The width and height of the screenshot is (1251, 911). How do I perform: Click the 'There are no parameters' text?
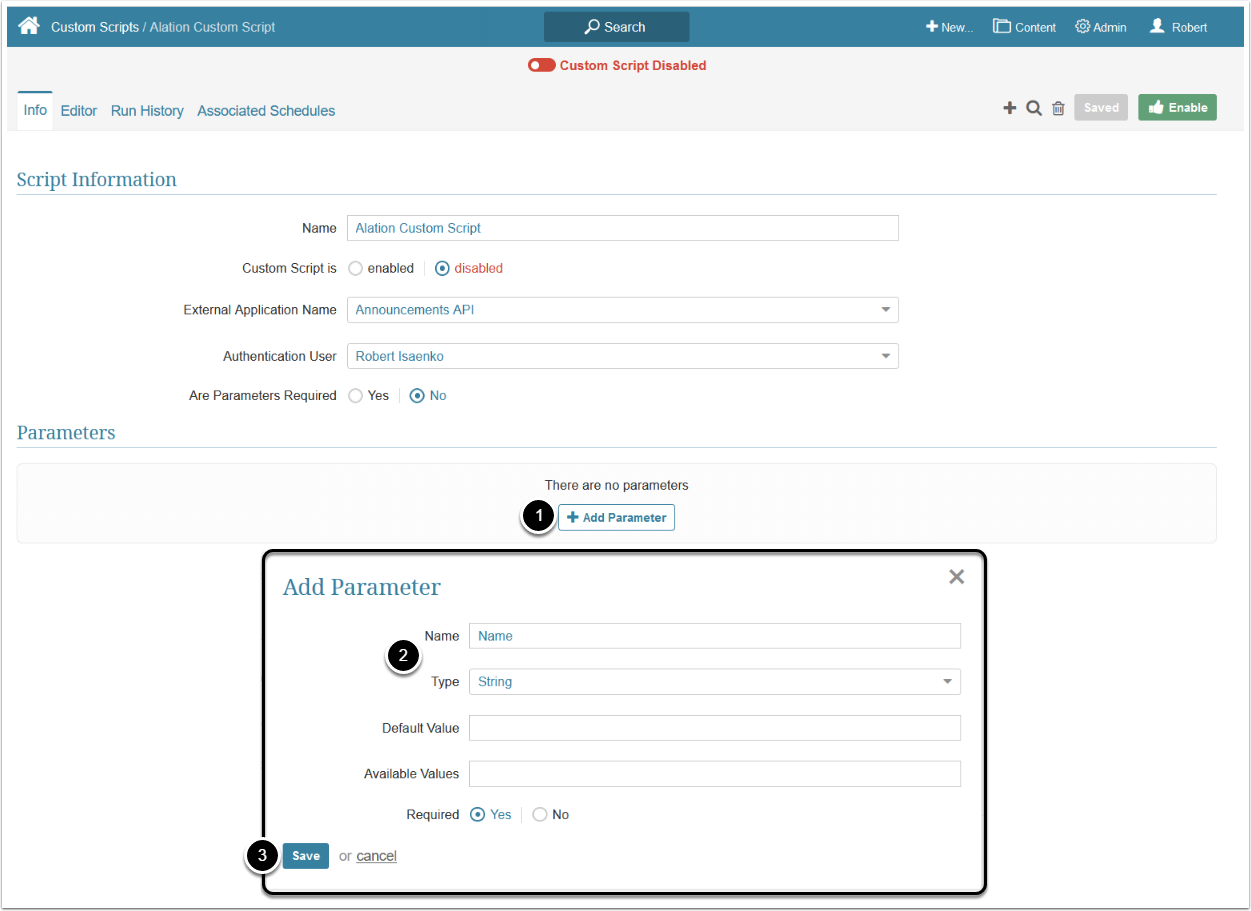616,485
